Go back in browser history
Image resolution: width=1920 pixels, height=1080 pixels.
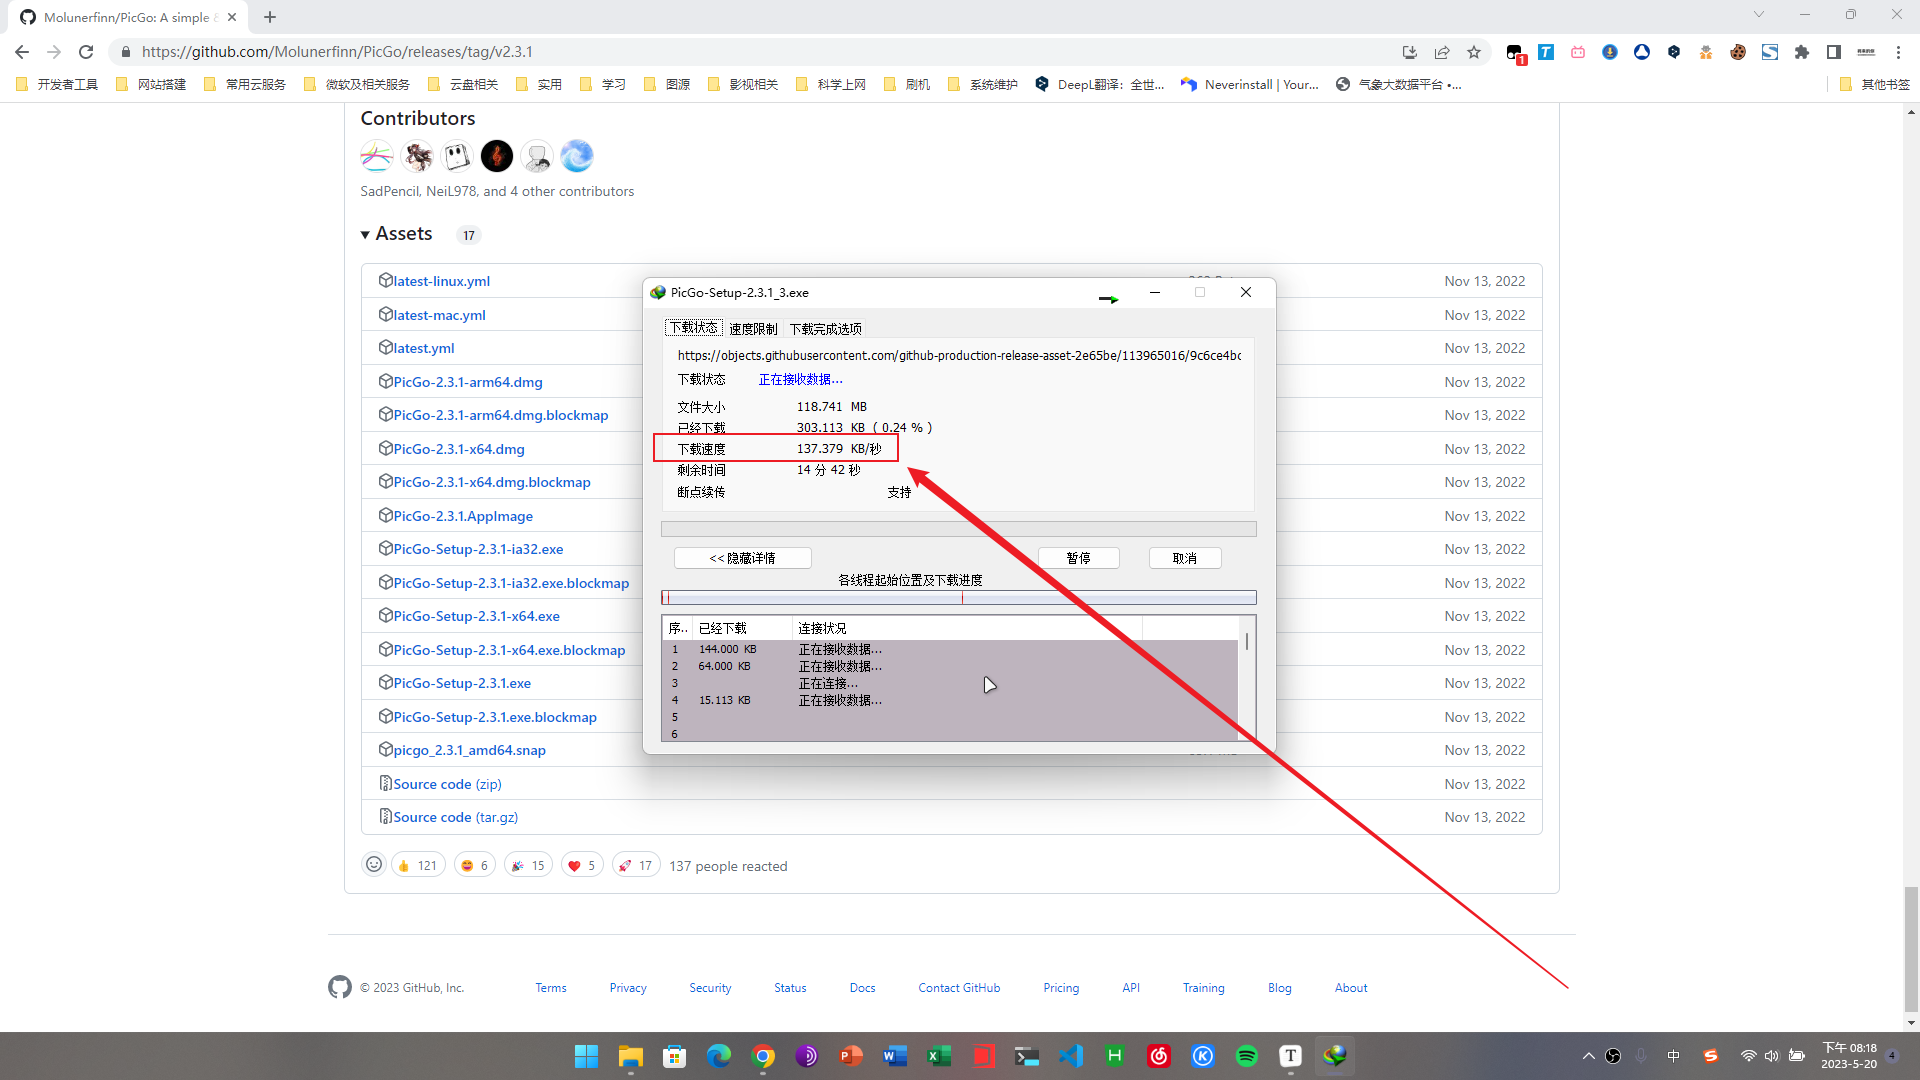[x=22, y=52]
